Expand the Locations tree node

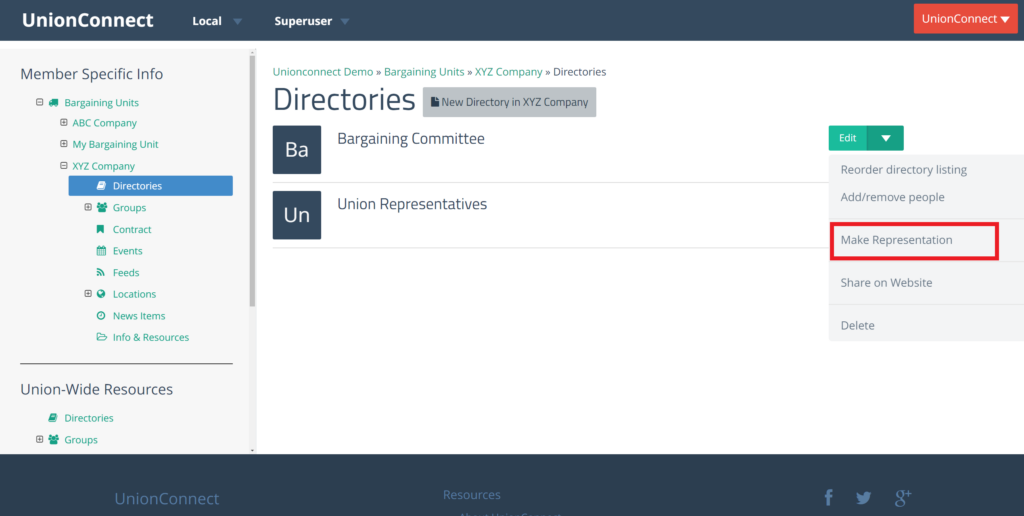(x=88, y=293)
